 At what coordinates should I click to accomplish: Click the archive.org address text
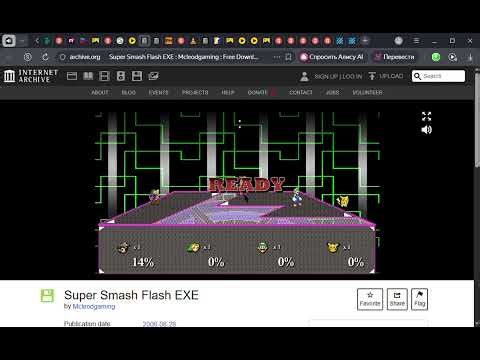coord(85,57)
